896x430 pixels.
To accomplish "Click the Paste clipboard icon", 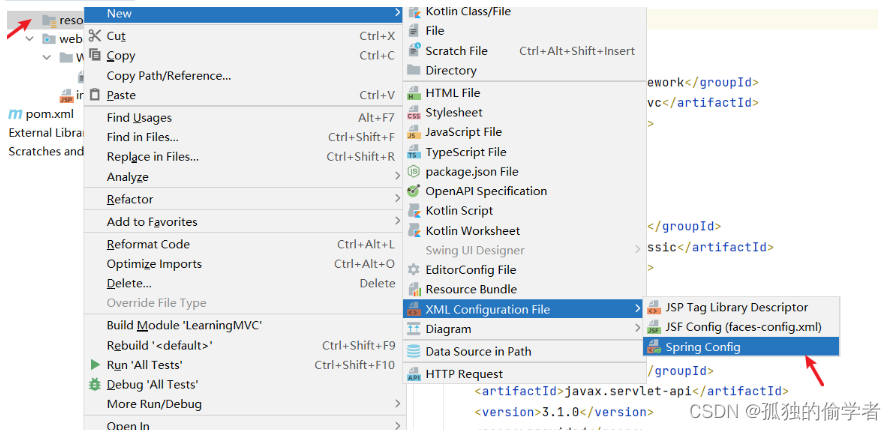I will click(95, 94).
